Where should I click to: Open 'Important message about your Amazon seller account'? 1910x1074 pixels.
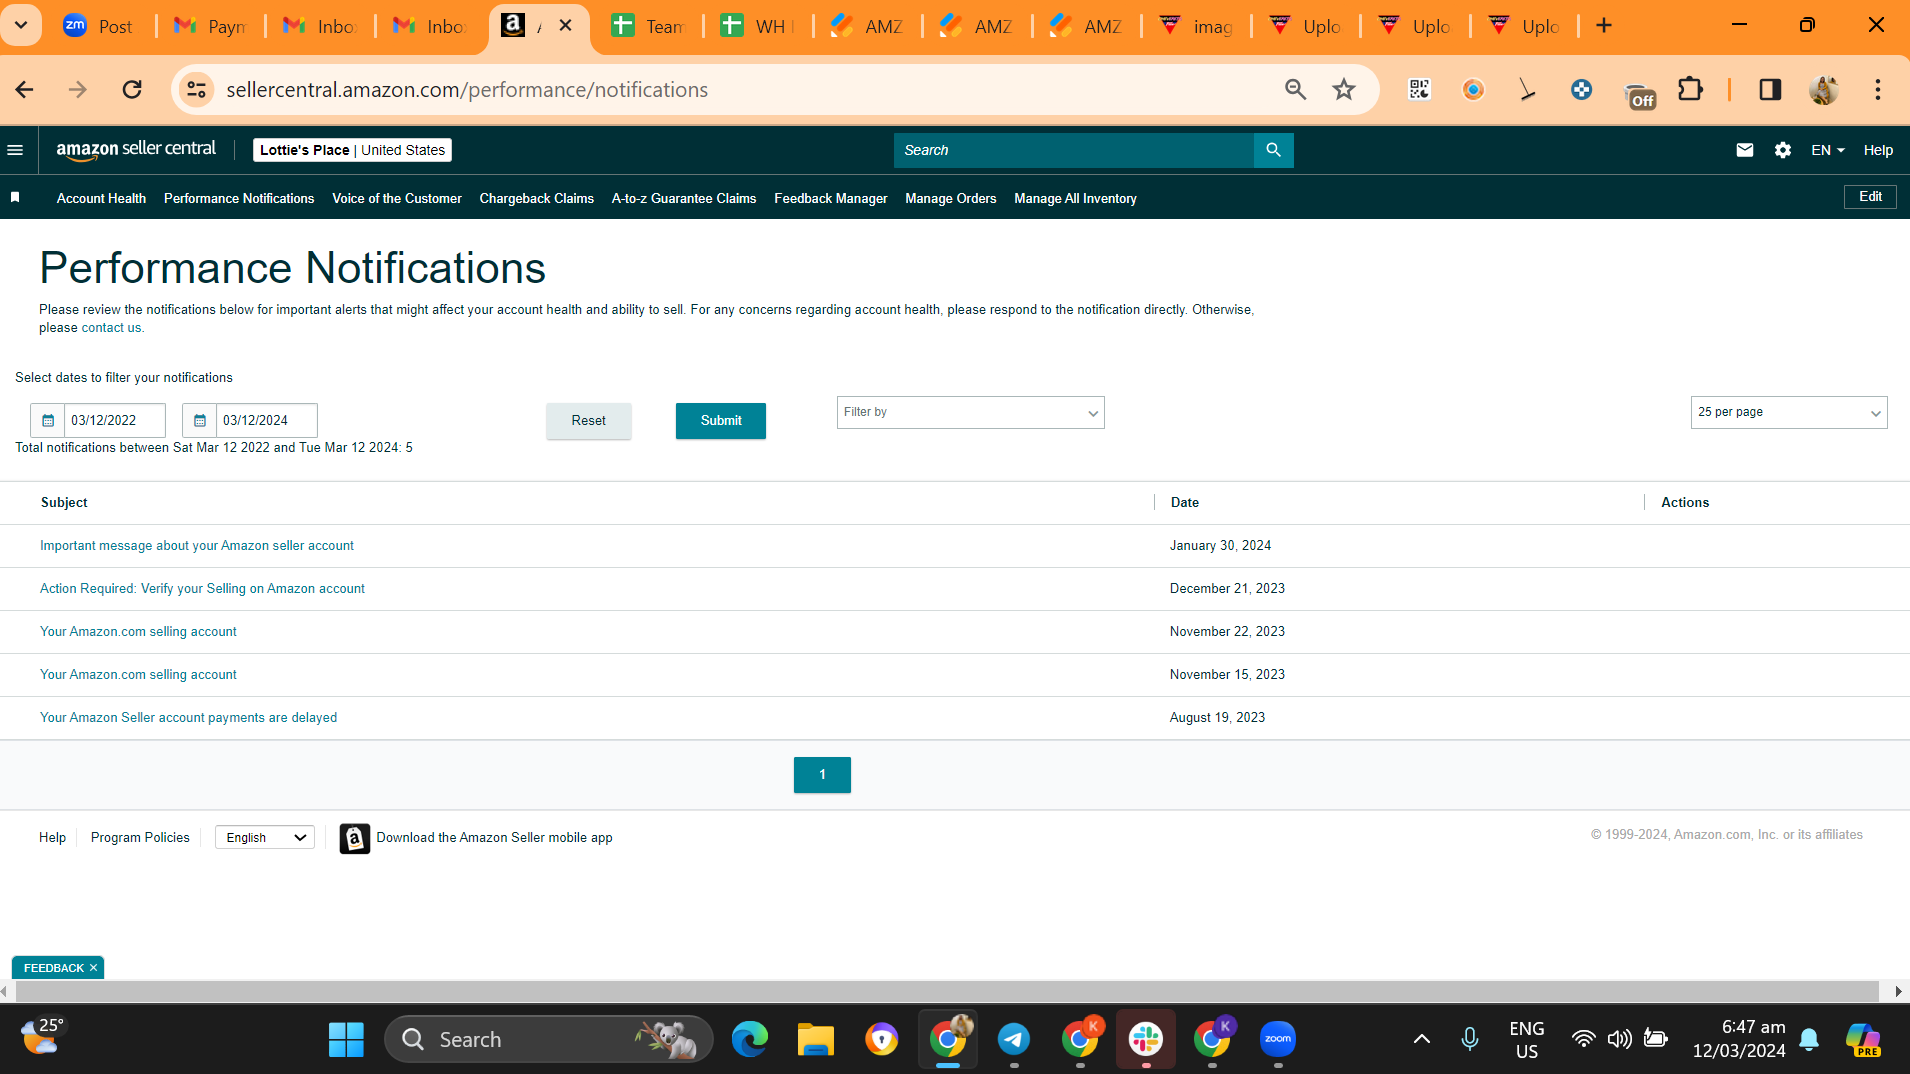197,546
